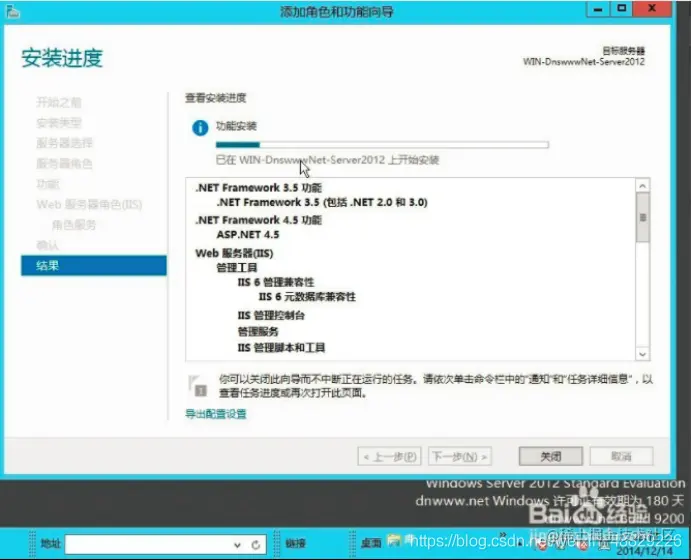Maximize the 添加角色和功能向导 window
This screenshot has width=692, height=560.
(621, 9)
